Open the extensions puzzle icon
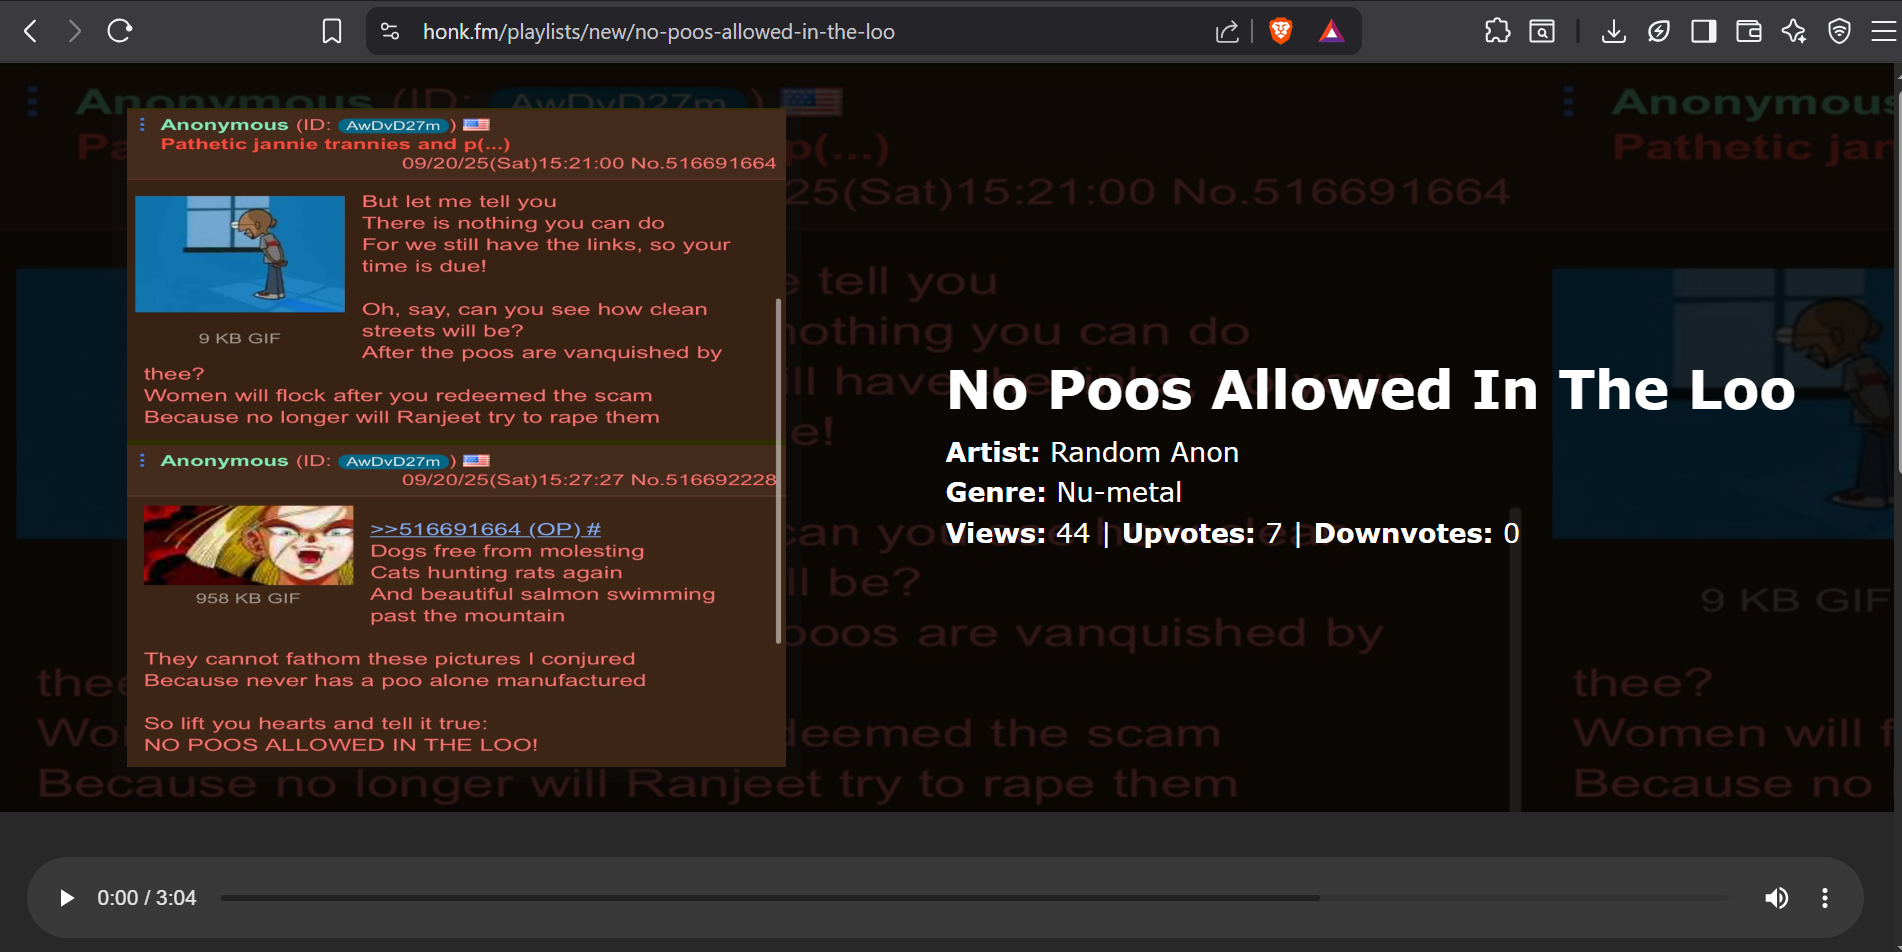1902x952 pixels. 1497,31
